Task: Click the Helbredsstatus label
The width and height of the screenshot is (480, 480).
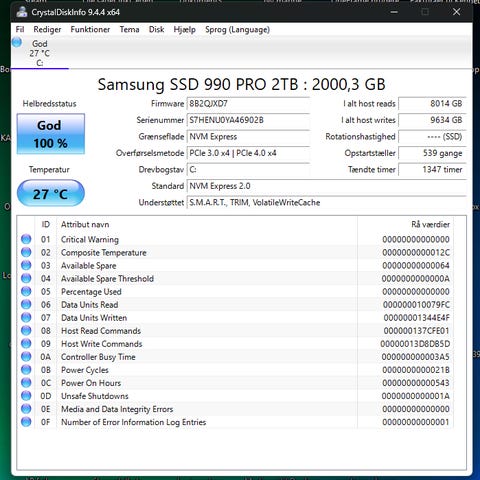Action: pyautogui.click(x=49, y=104)
